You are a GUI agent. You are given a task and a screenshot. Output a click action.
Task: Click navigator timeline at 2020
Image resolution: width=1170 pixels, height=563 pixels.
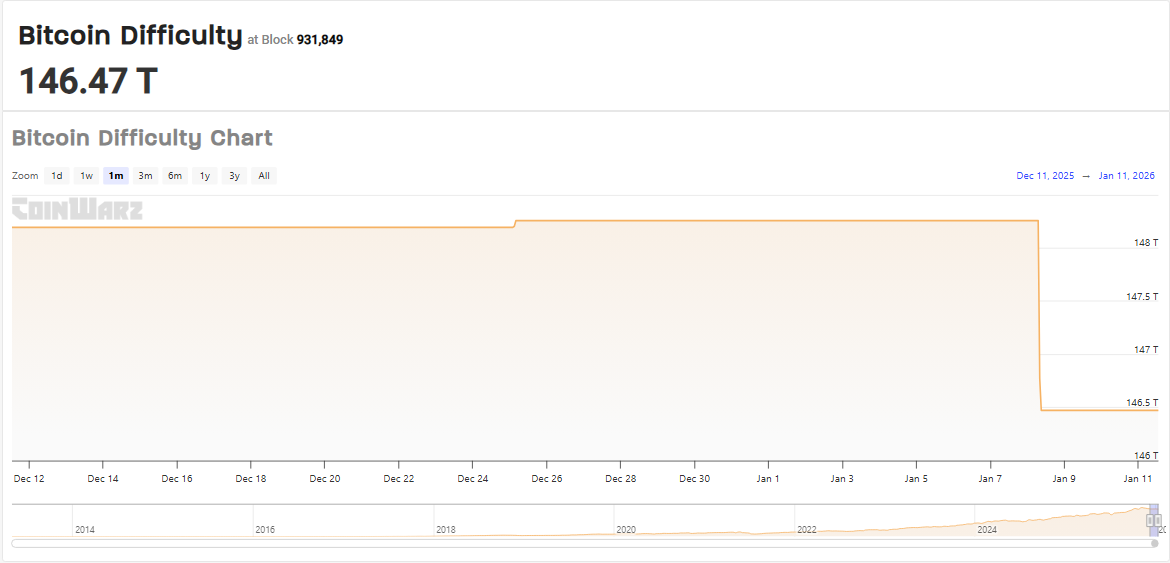[x=625, y=521]
